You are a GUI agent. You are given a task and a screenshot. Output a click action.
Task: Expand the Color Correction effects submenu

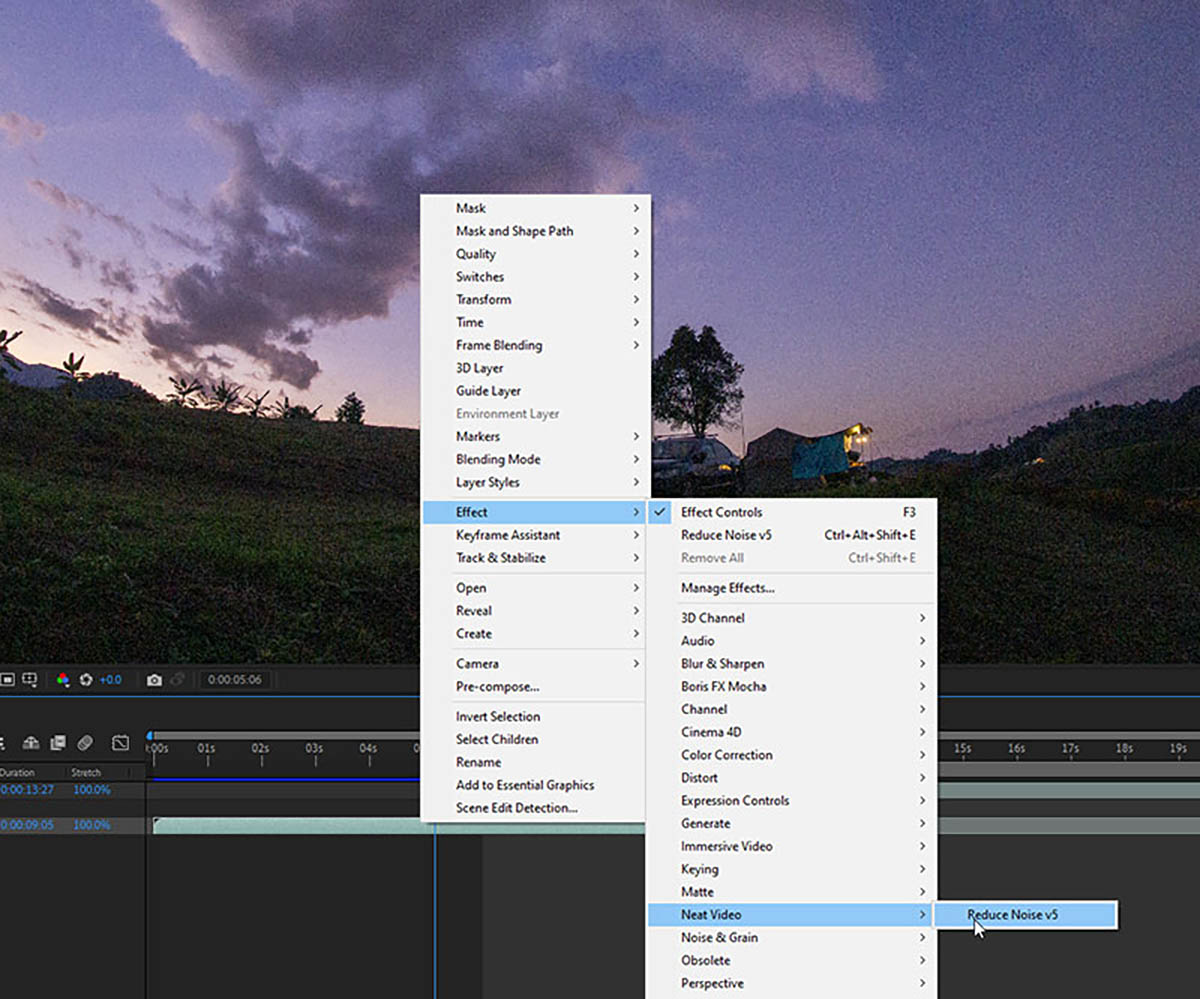pos(726,755)
